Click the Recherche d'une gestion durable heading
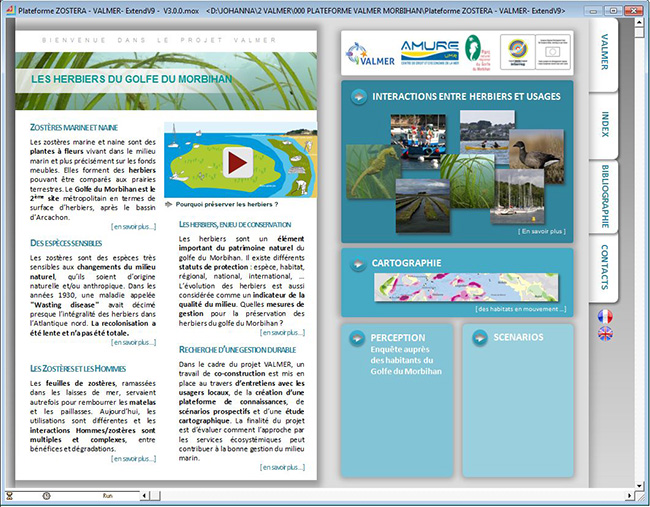Viewport: 650px width, 507px height. click(238, 350)
